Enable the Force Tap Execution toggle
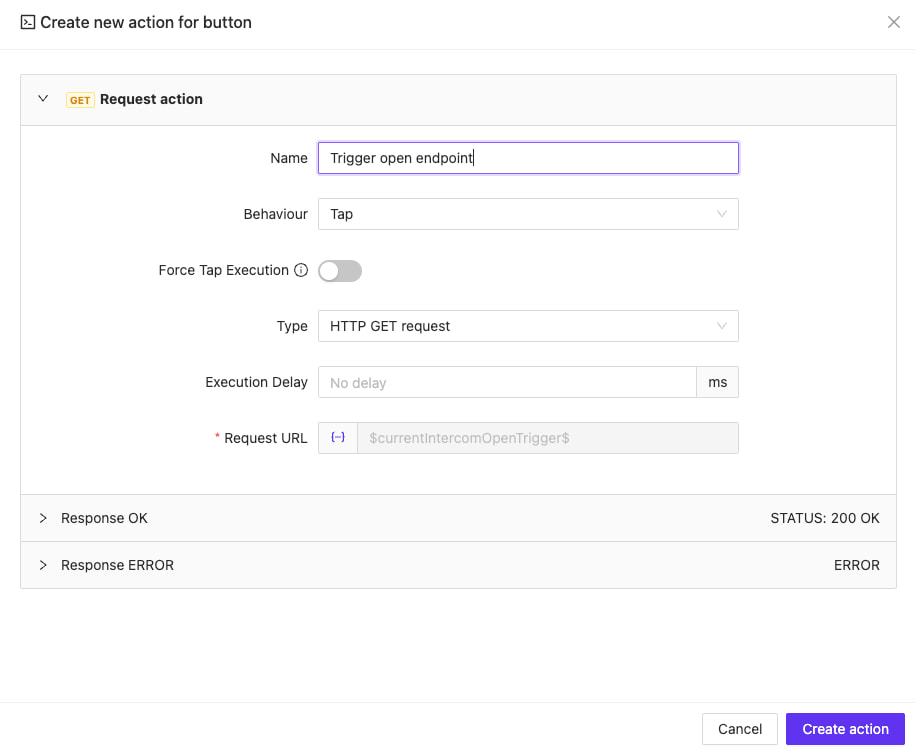The height and width of the screenshot is (749, 916). [339, 270]
